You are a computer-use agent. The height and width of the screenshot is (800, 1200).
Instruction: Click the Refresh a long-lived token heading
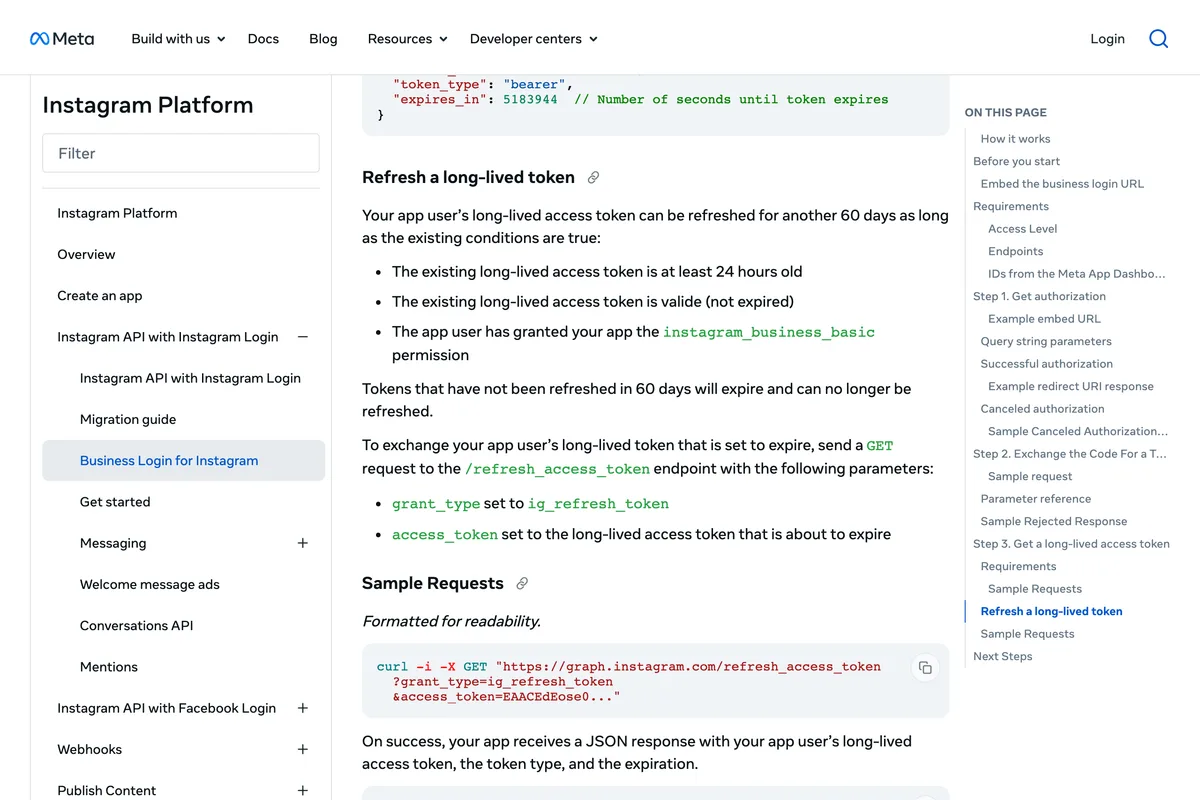click(468, 177)
